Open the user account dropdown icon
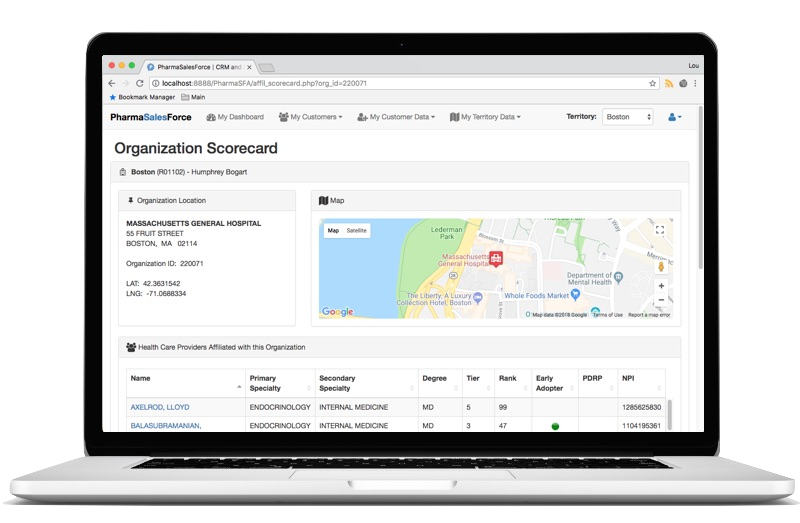Viewport: 800px width, 523px height. 674,117
